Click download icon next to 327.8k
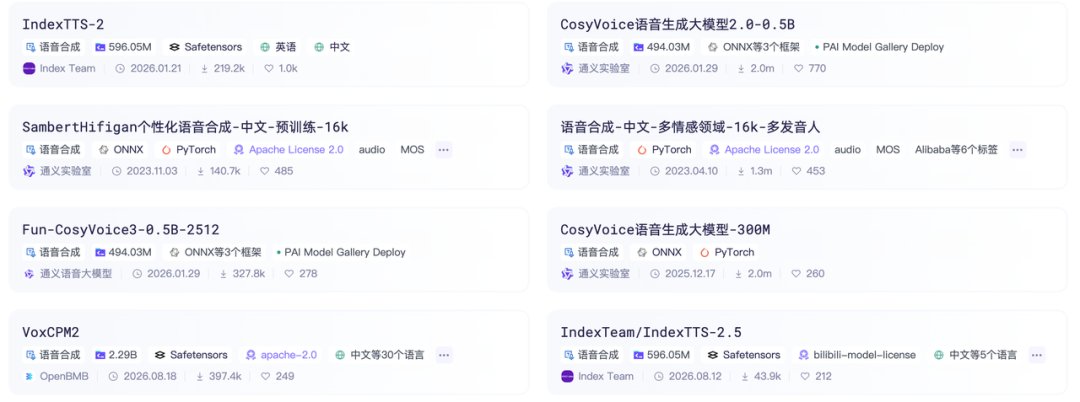Viewport: 1080px width, 402px height. point(224,273)
